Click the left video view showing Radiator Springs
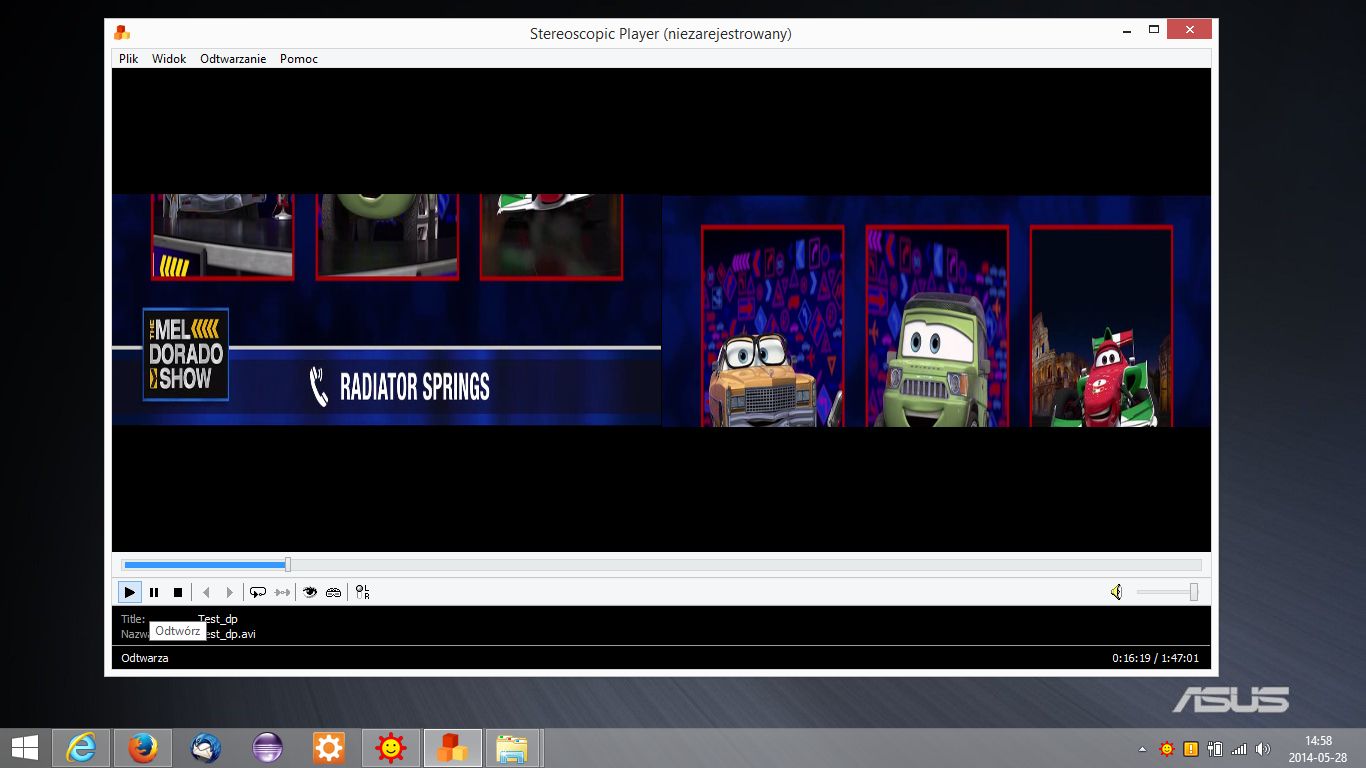Screen dimensions: 1366x768 (x=386, y=310)
